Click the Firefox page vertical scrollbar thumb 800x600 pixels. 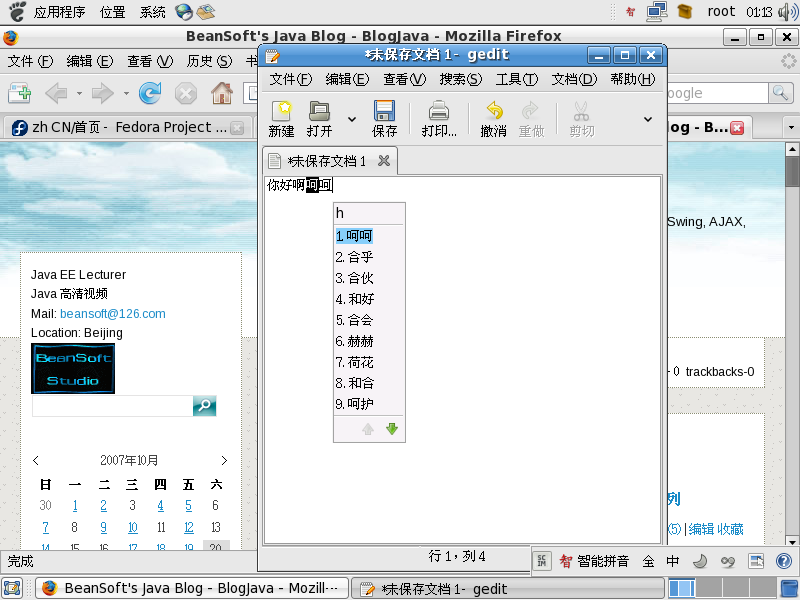[792, 171]
